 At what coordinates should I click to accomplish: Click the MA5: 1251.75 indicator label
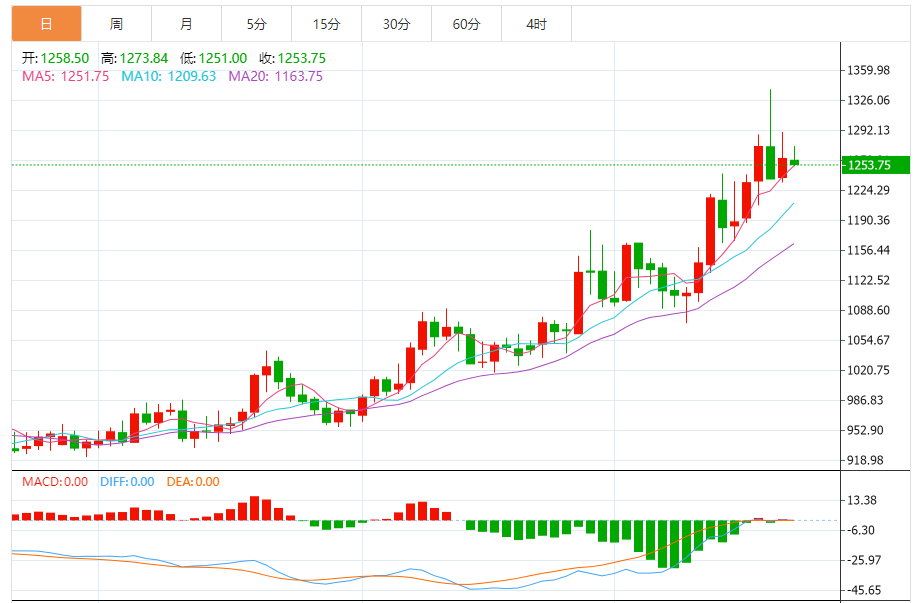[65, 76]
